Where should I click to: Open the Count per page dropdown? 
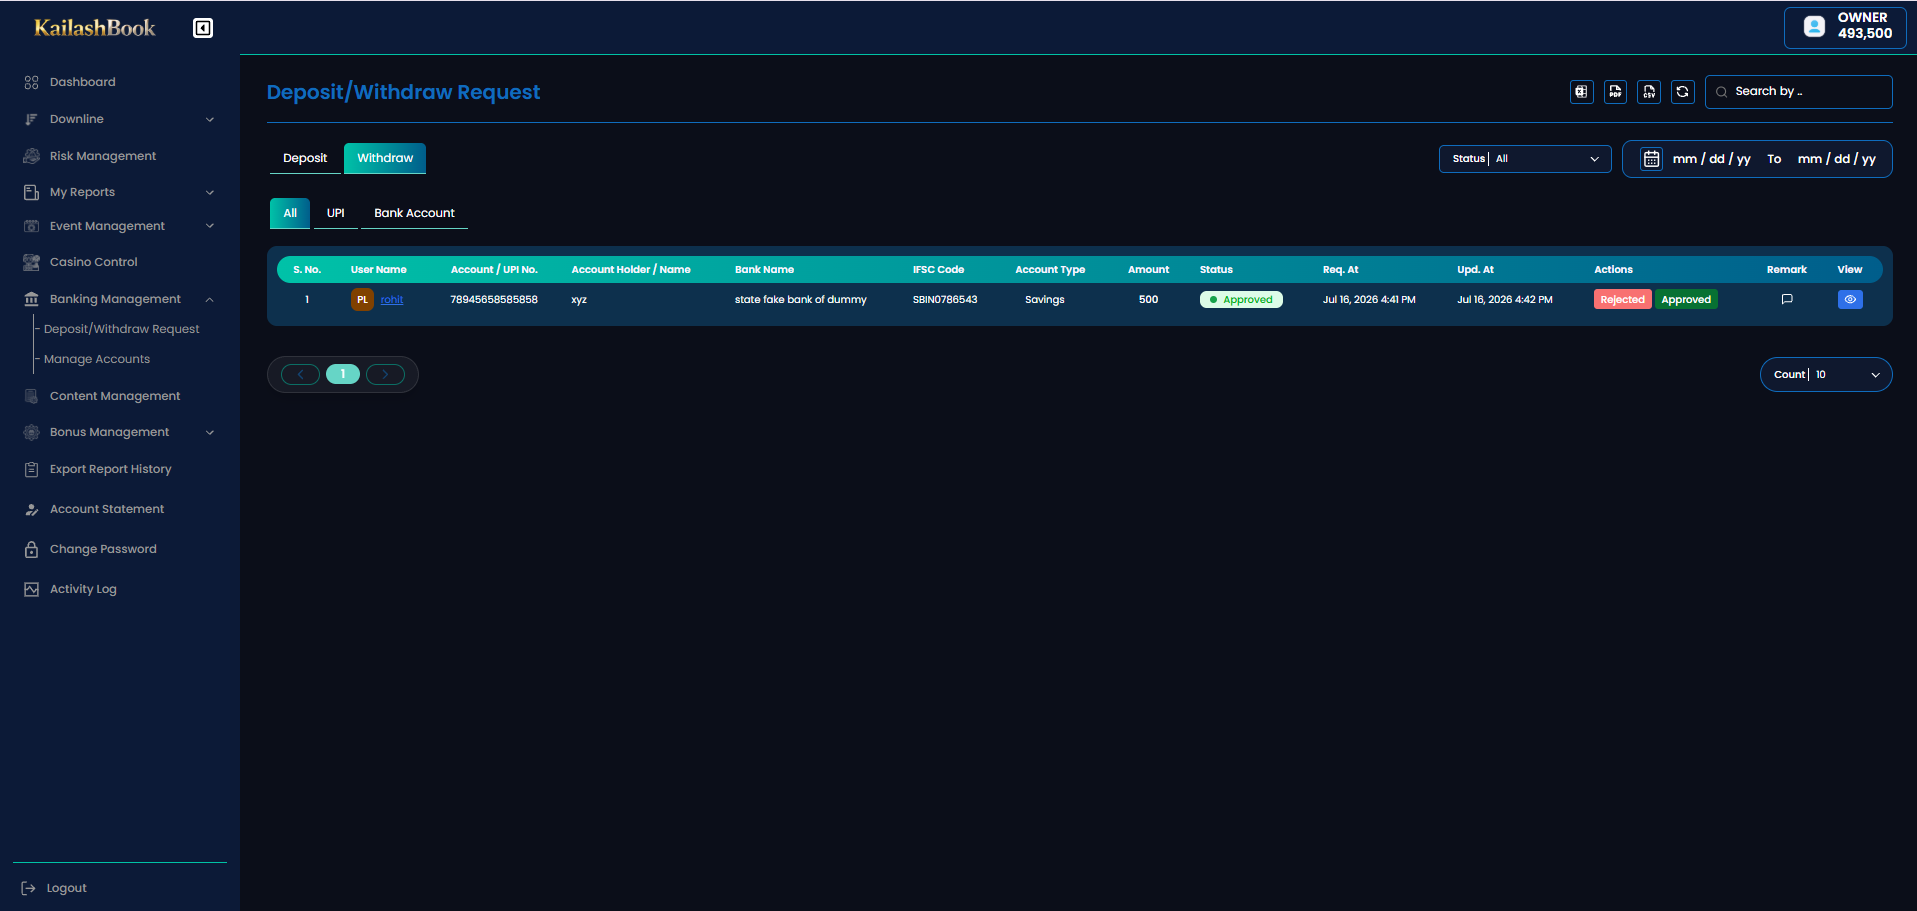pyautogui.click(x=1826, y=375)
